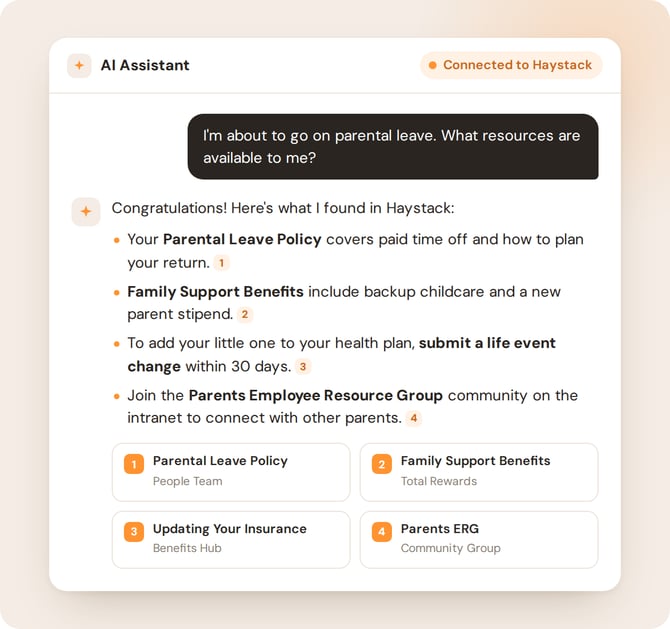Click the number 1 badge on source card
This screenshot has height=629, width=670.
click(134, 464)
